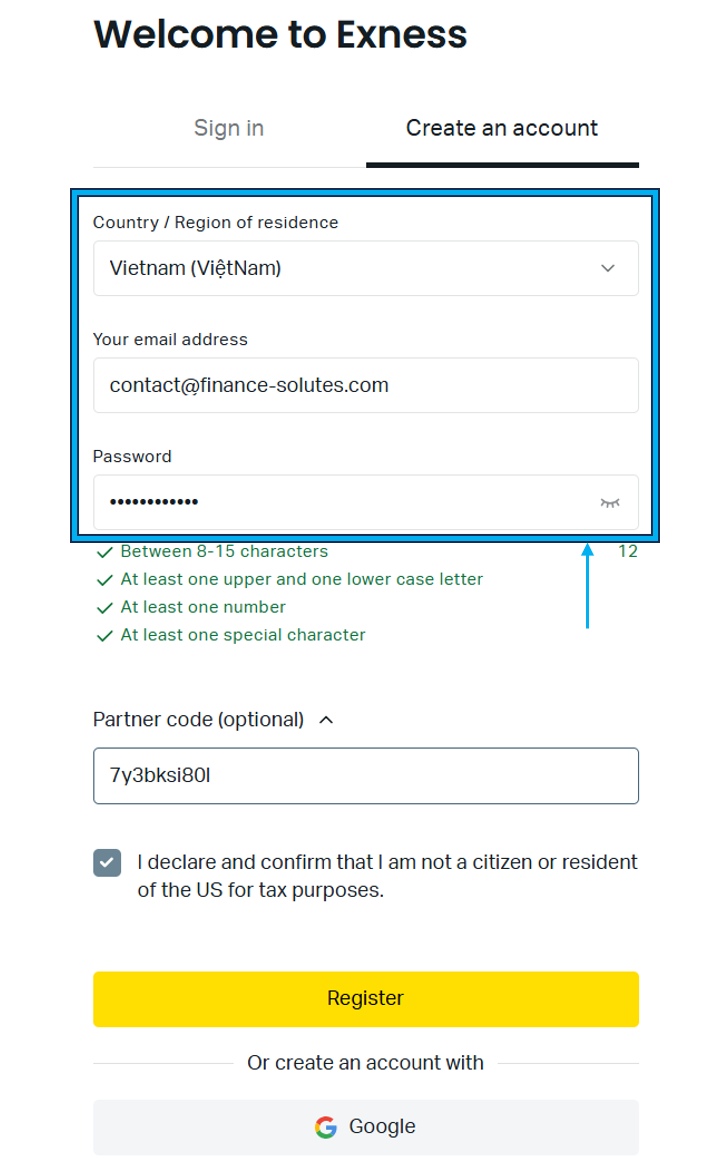Viewport: 716px width, 1167px height.
Task: Click the email address input field
Action: point(365,385)
